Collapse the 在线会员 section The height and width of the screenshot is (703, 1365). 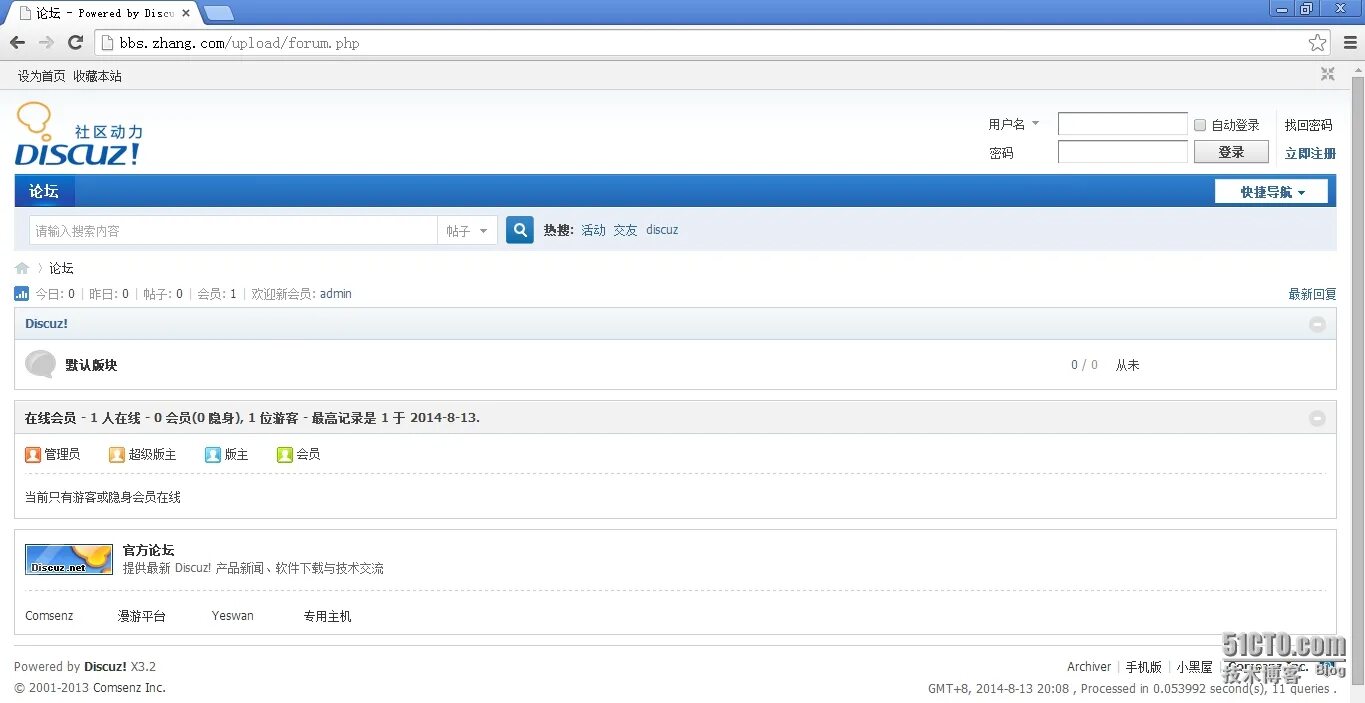click(x=1317, y=417)
